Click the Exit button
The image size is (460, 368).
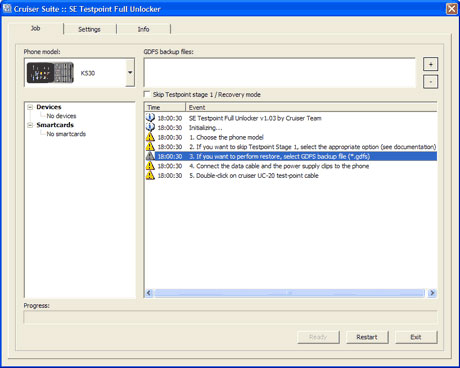pyautogui.click(x=416, y=337)
